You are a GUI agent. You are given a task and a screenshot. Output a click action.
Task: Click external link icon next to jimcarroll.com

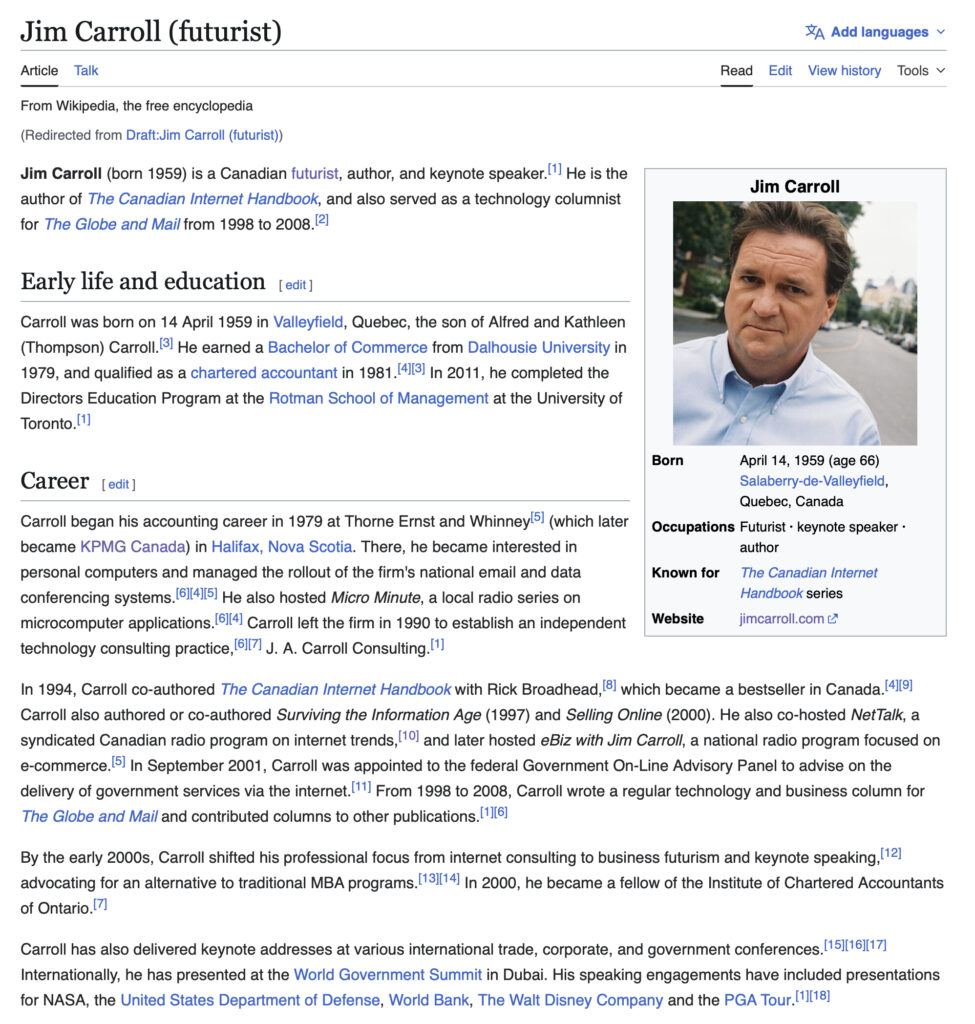point(834,619)
